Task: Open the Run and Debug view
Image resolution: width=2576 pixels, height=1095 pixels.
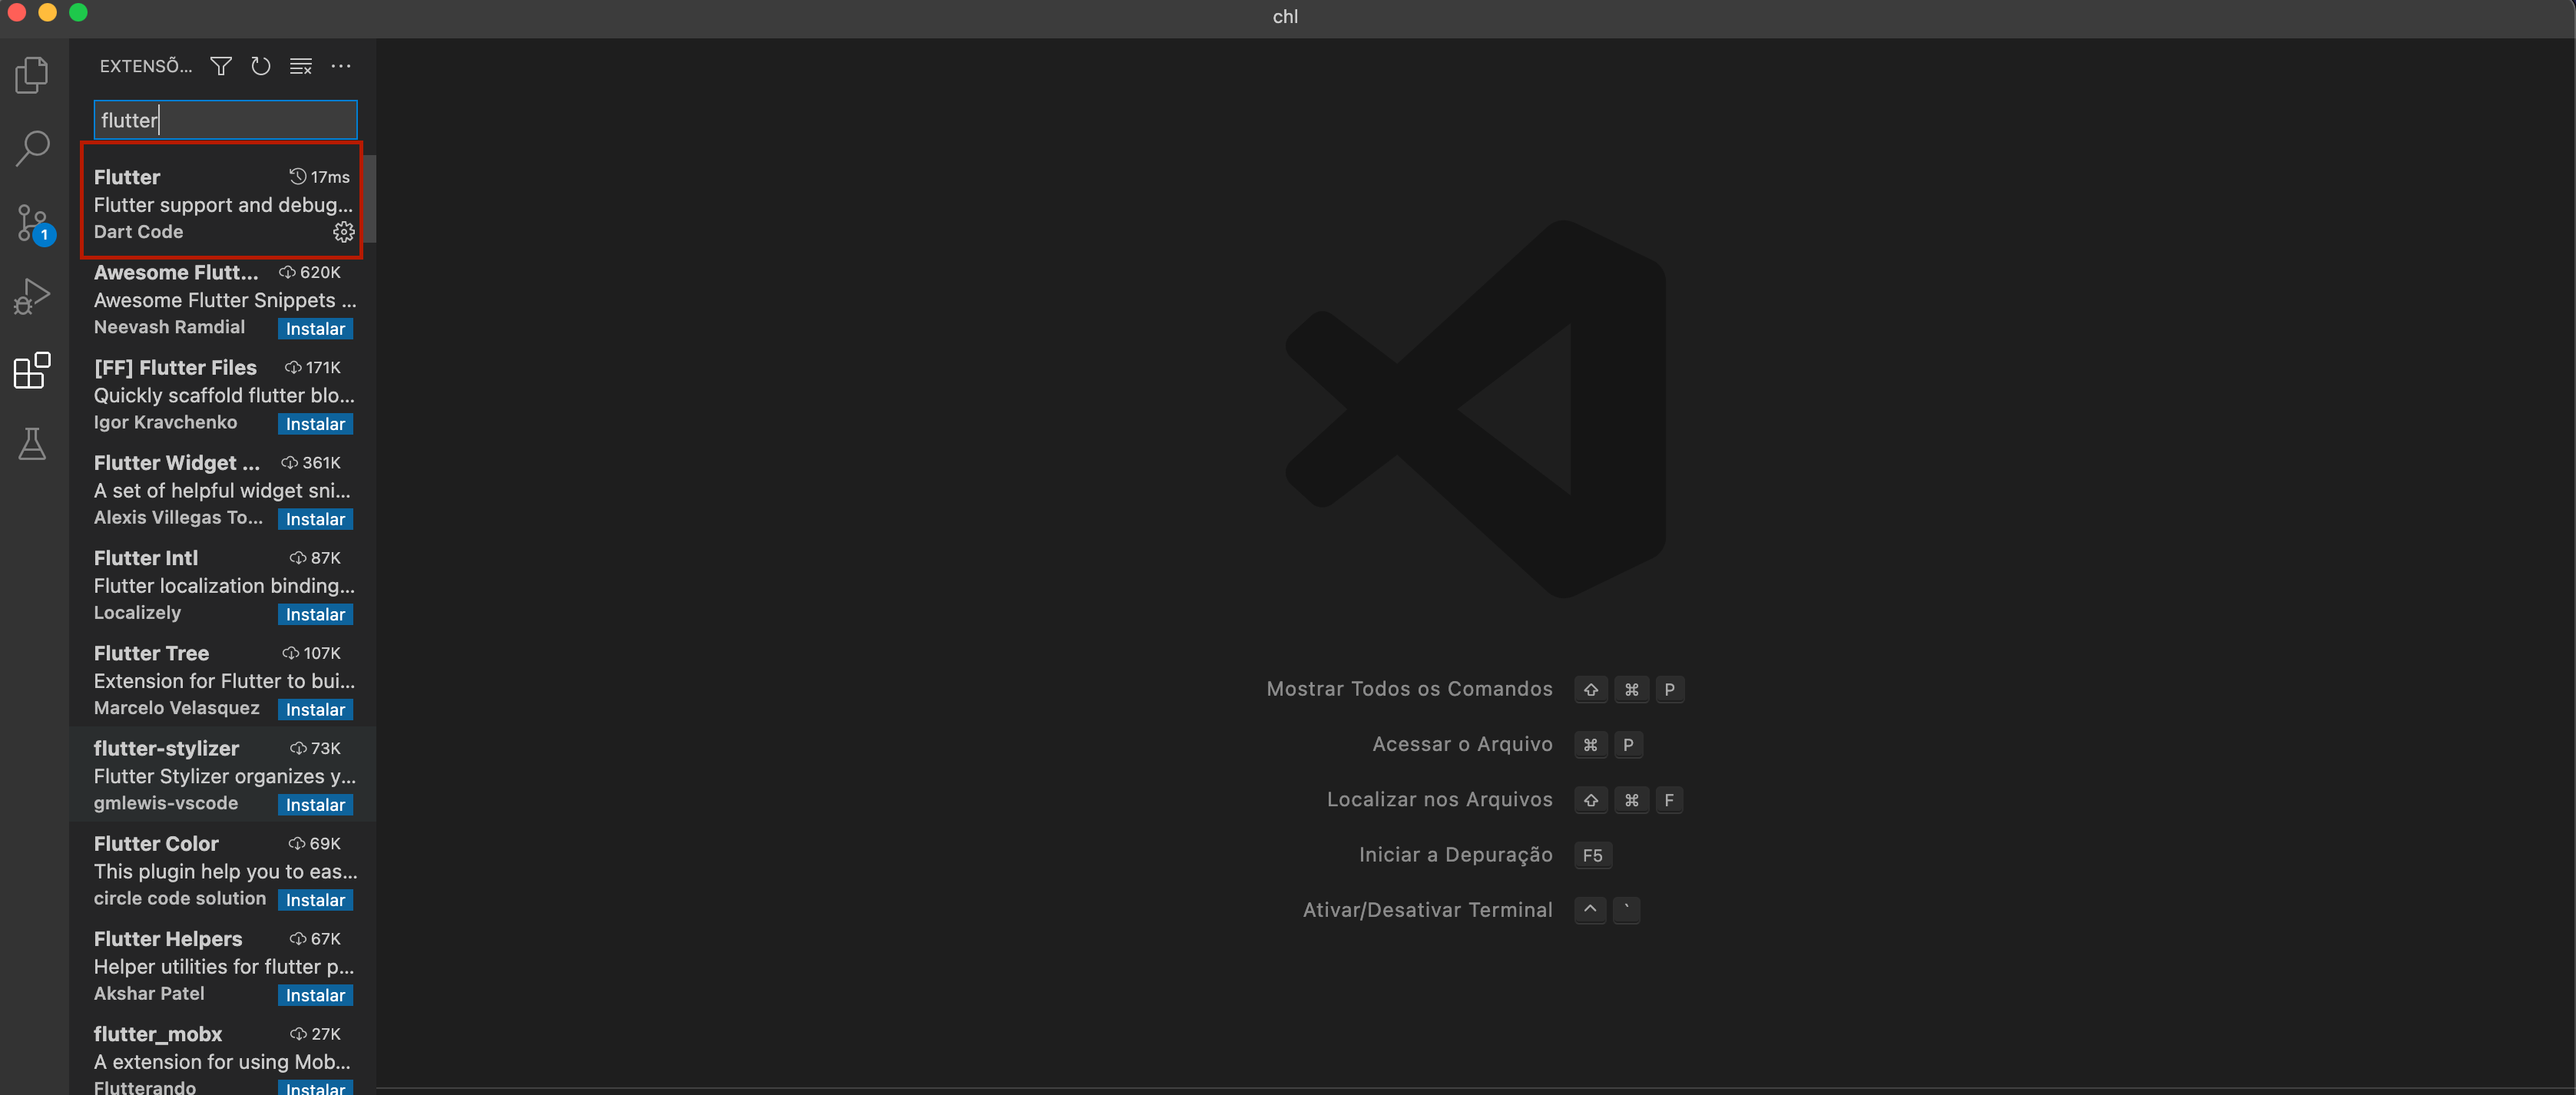Action: [x=32, y=296]
